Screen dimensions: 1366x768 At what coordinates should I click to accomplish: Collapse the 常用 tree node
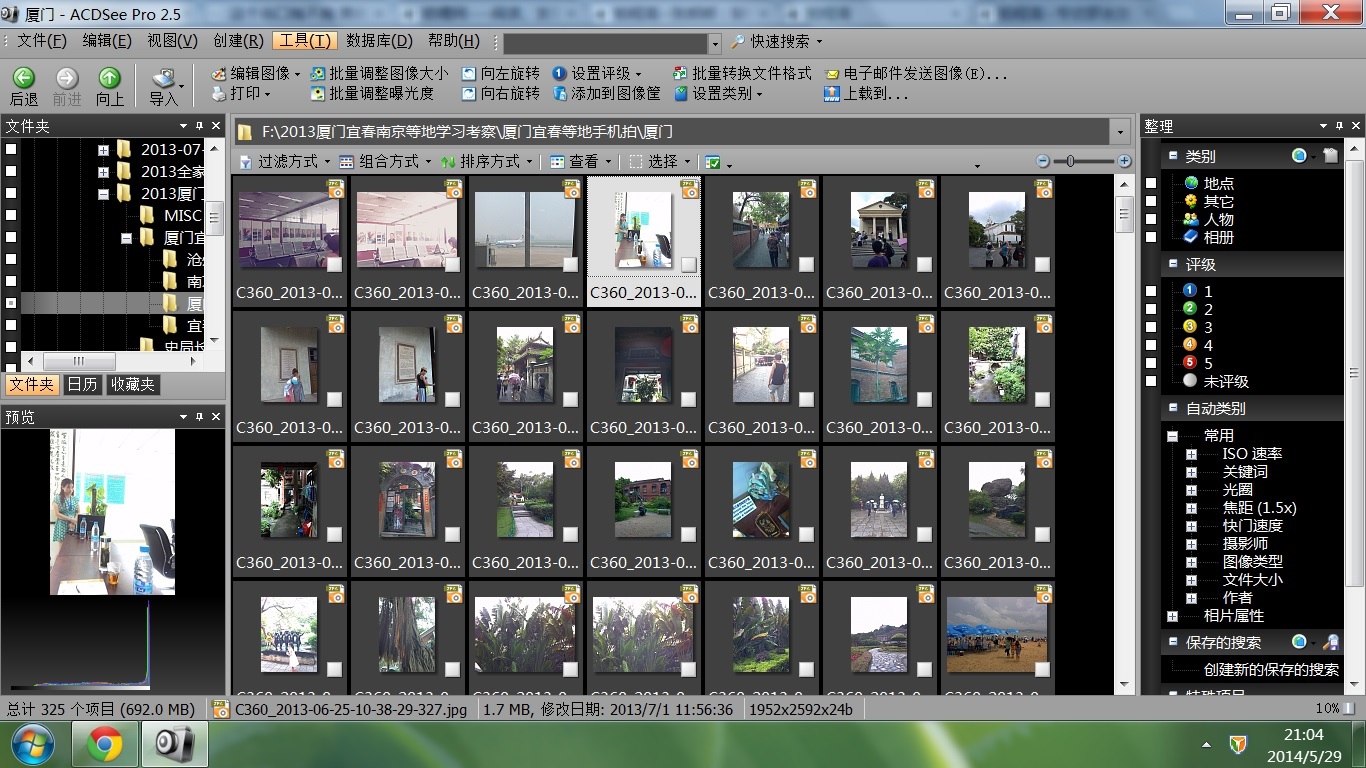(1172, 436)
